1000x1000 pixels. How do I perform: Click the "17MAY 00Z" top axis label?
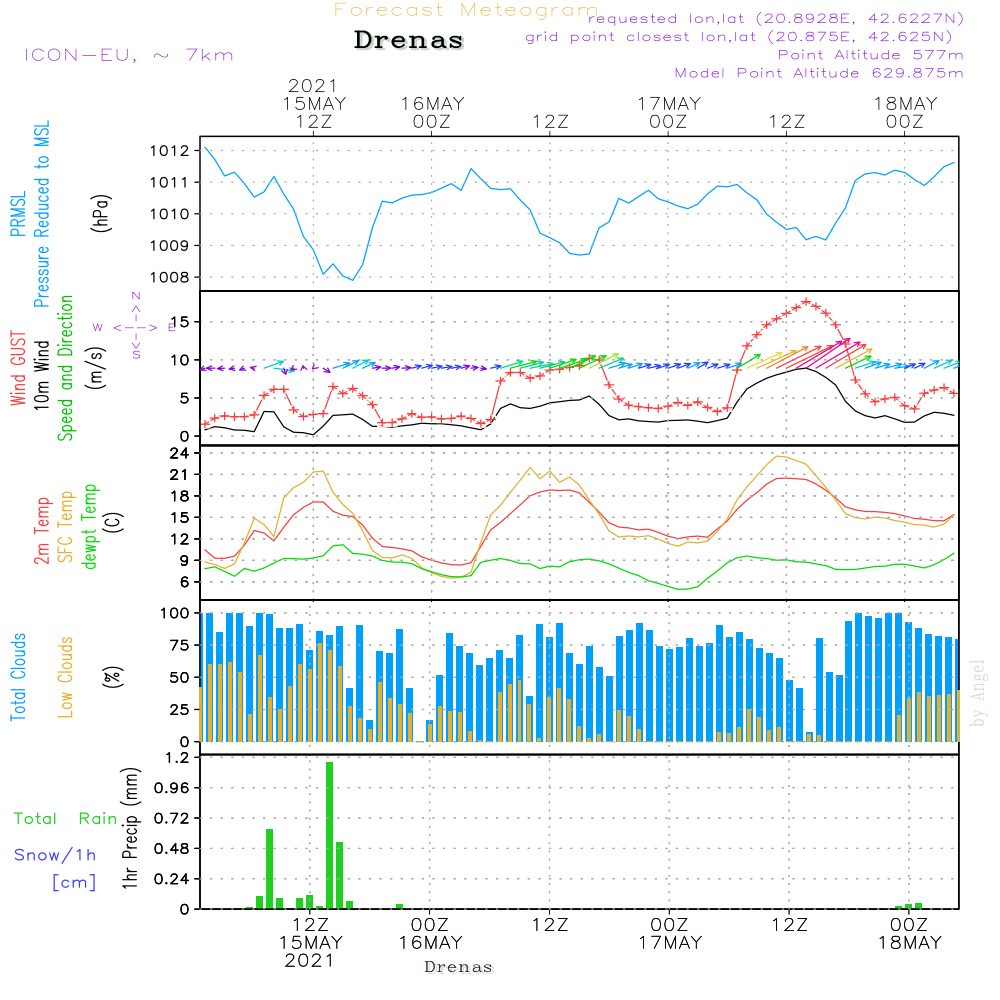pos(669,112)
